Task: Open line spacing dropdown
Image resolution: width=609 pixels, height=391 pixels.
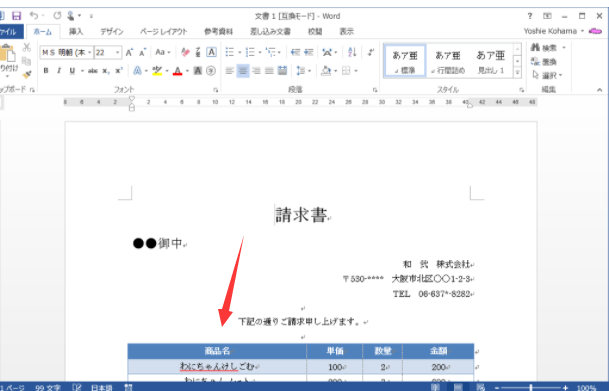Action: (304, 71)
